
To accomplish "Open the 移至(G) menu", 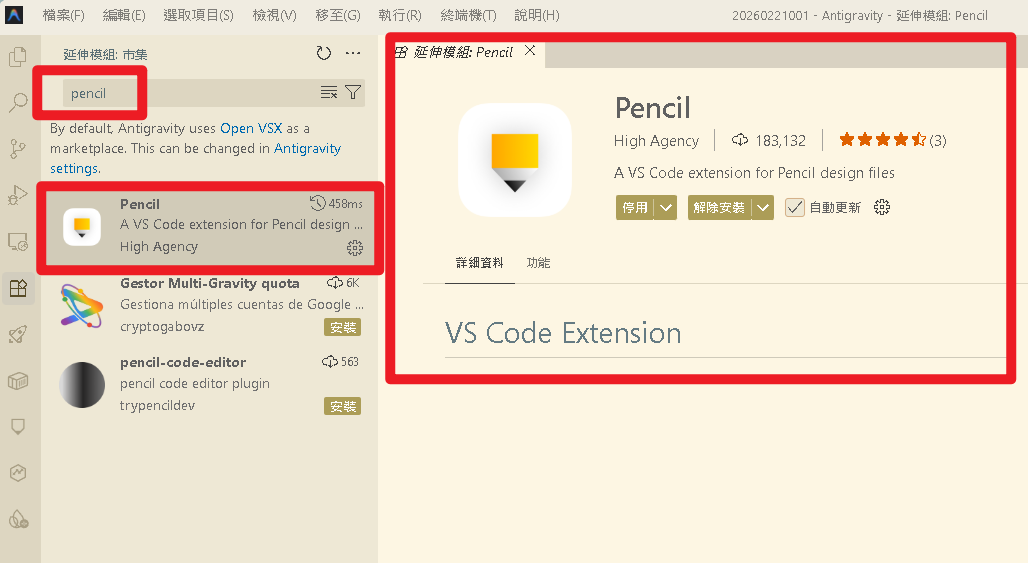I will tap(338, 15).
